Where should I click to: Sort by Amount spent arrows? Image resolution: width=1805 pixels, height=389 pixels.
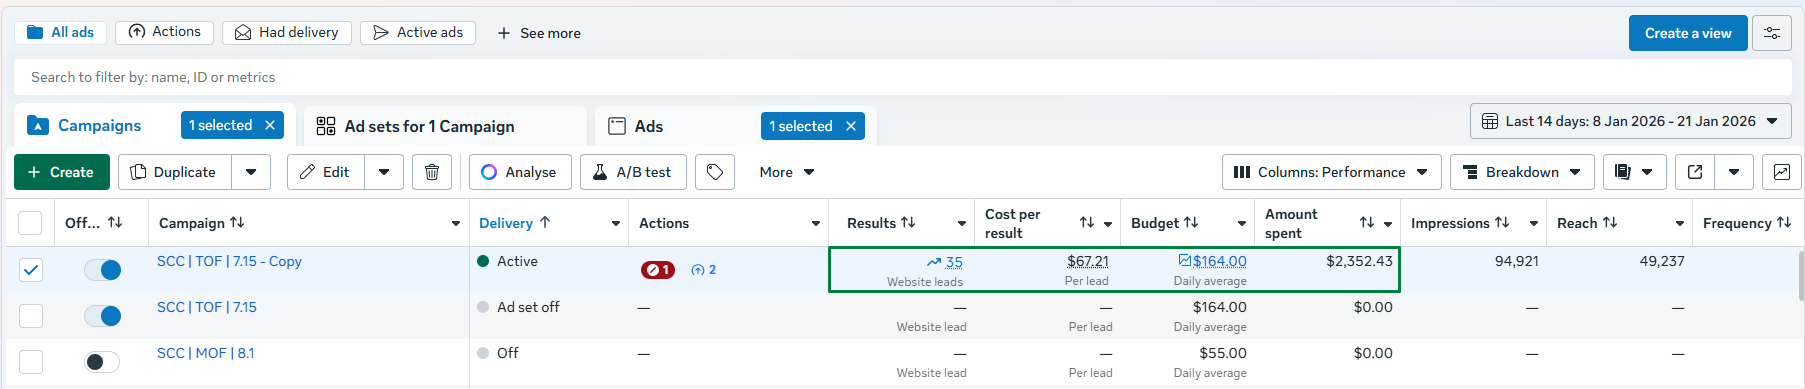click(x=1367, y=223)
